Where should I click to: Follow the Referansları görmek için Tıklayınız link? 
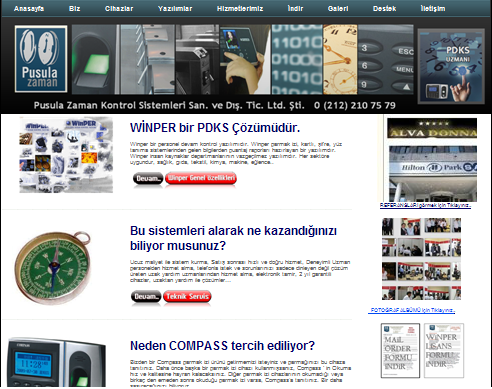[425, 205]
